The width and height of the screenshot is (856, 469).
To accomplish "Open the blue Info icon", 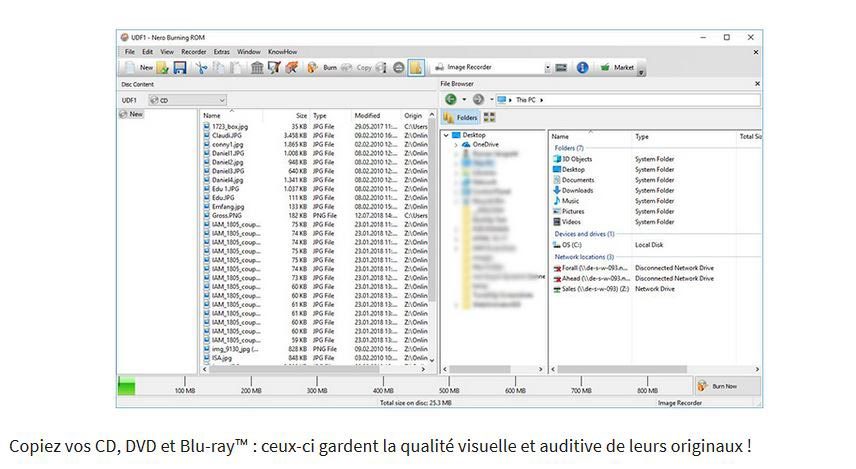I will (582, 68).
